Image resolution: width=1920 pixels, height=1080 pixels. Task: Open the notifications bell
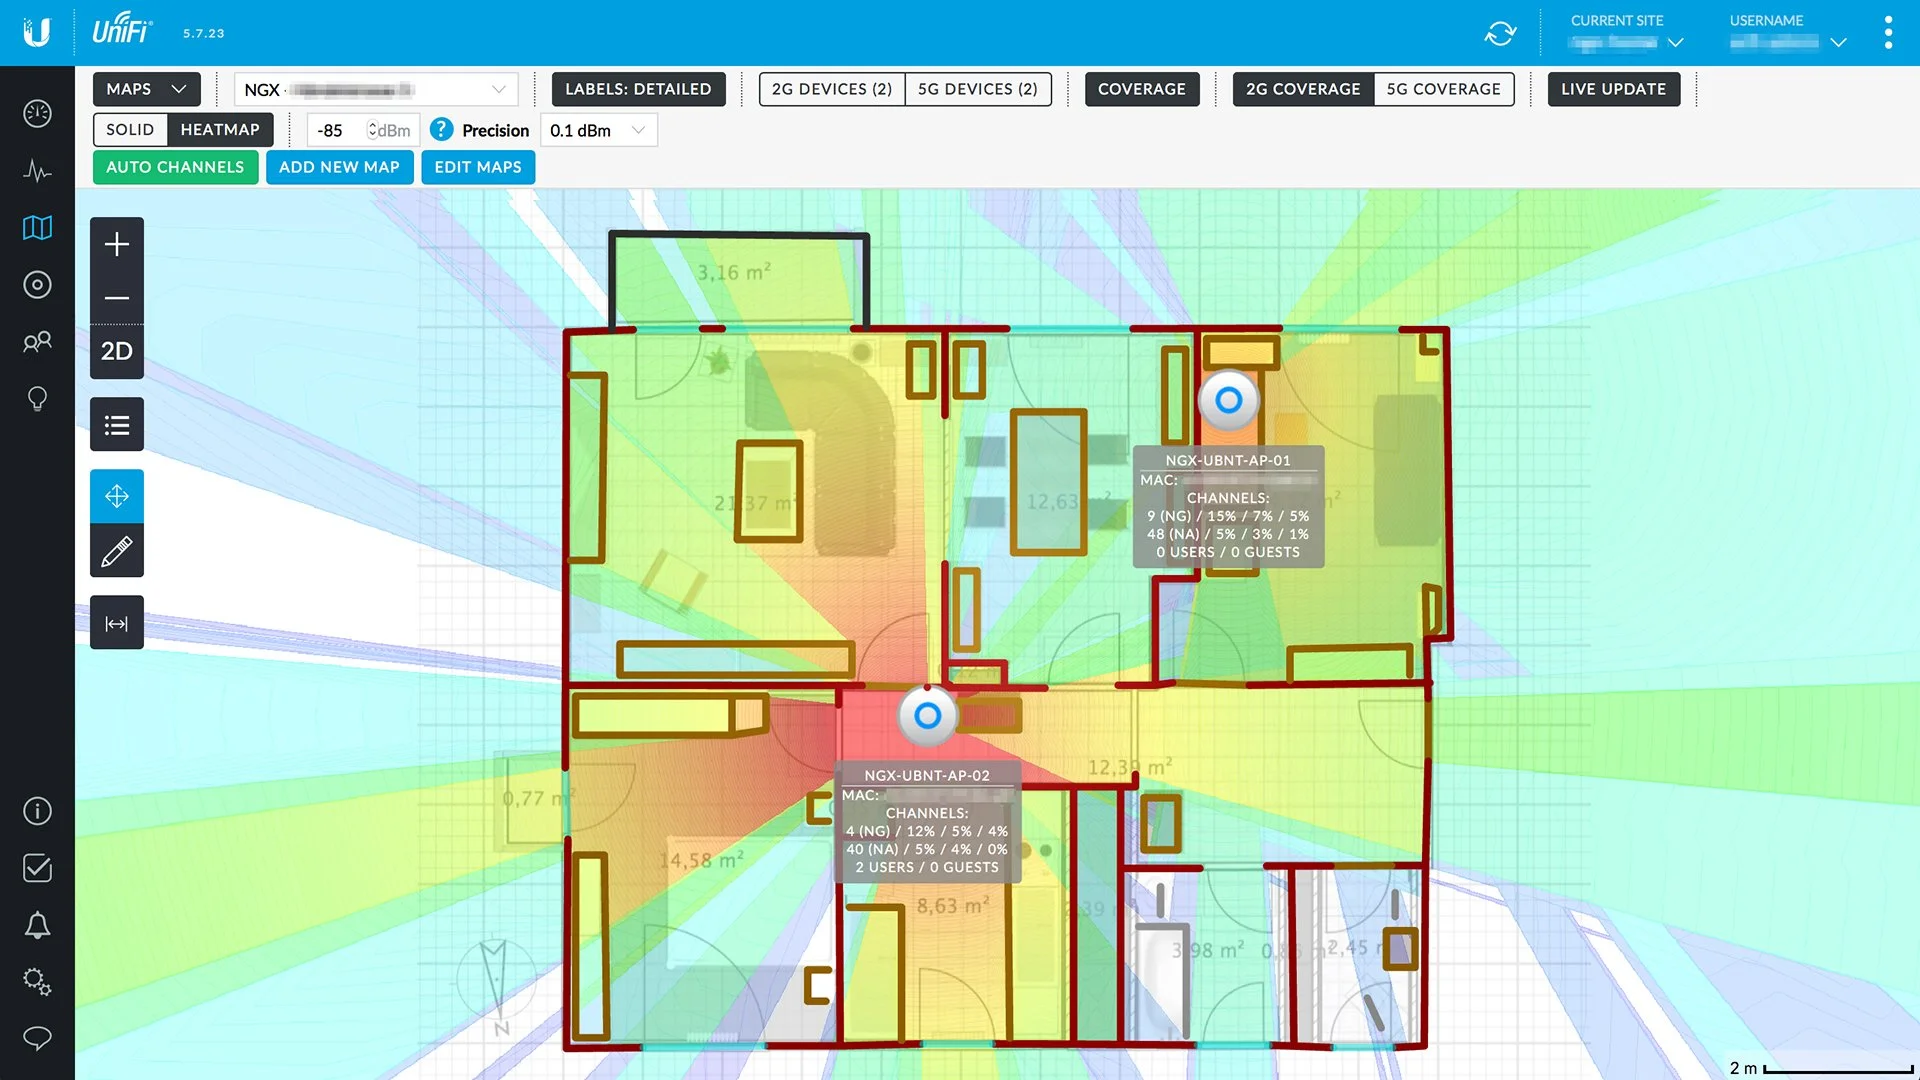(37, 926)
